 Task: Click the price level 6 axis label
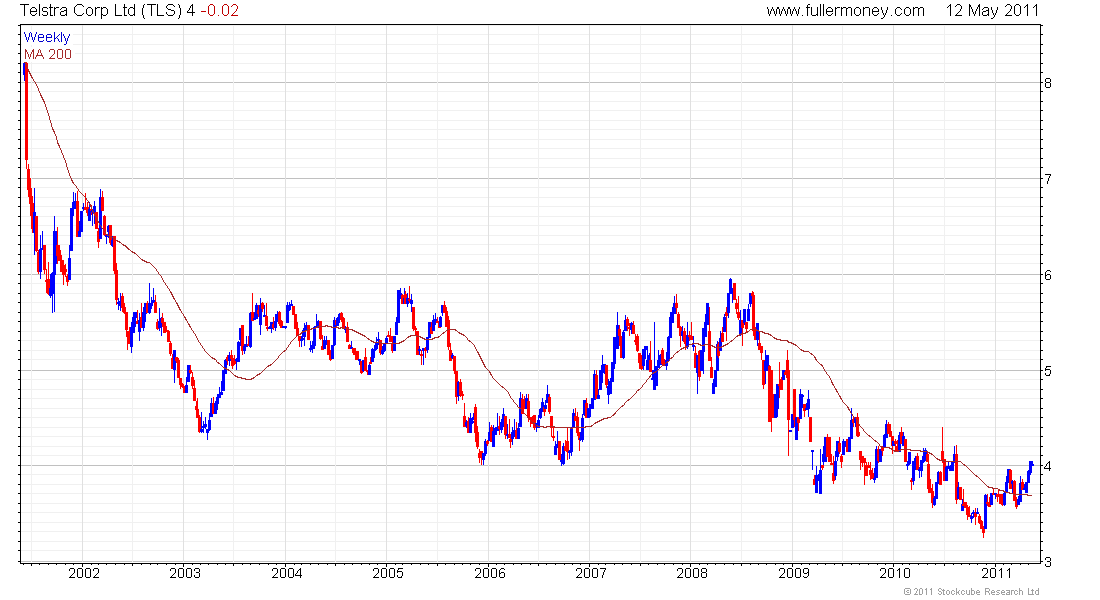[x=1048, y=275]
